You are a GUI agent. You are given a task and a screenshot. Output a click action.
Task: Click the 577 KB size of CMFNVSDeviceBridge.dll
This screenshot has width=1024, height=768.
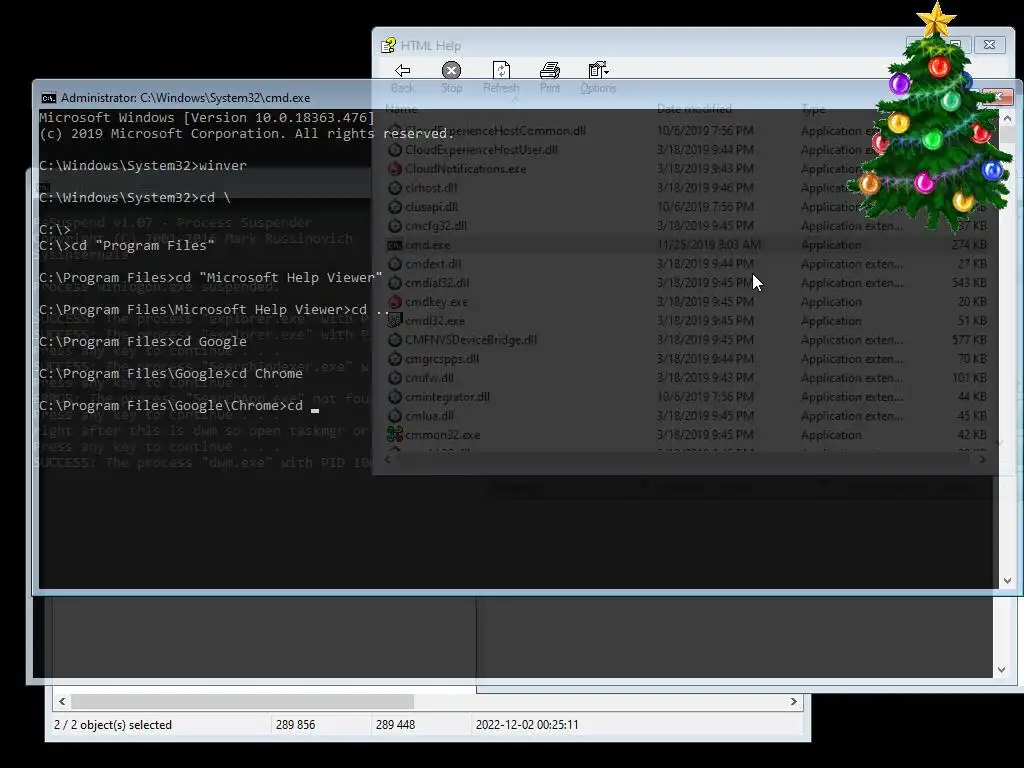(969, 340)
